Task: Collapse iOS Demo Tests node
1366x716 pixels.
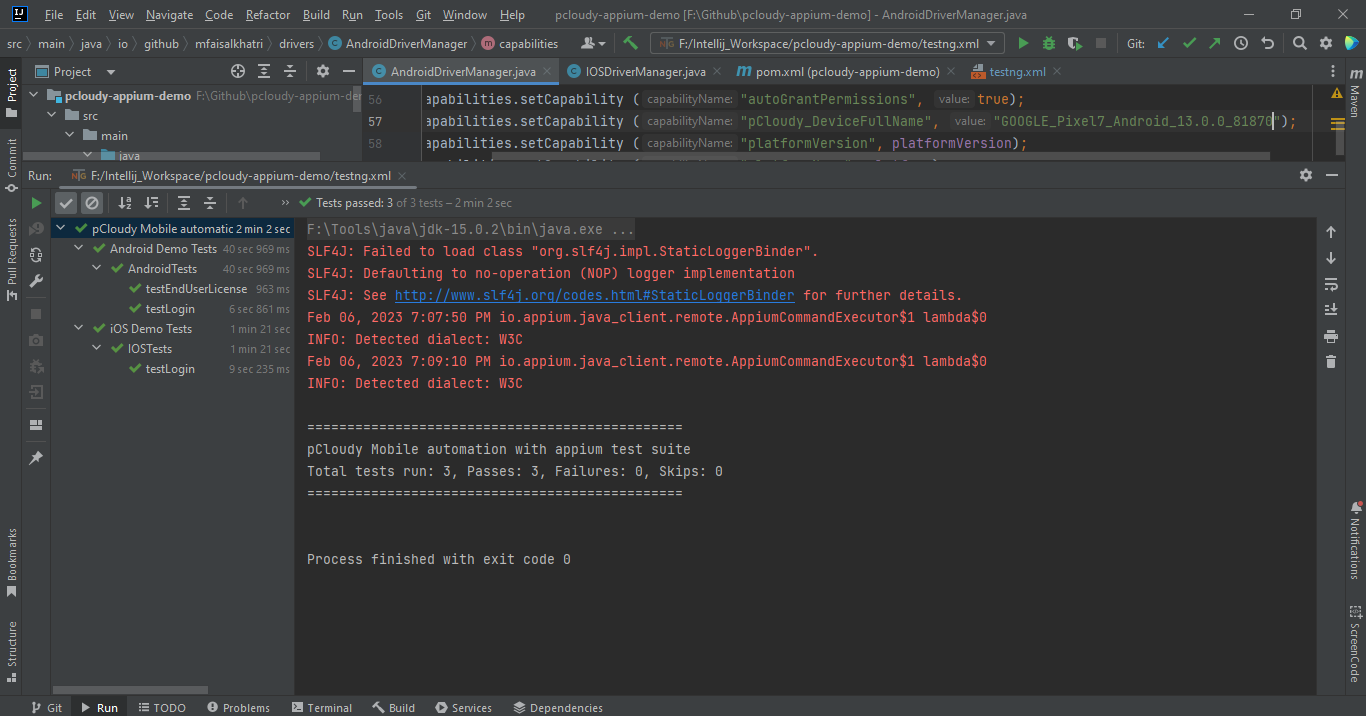Action: (x=79, y=329)
